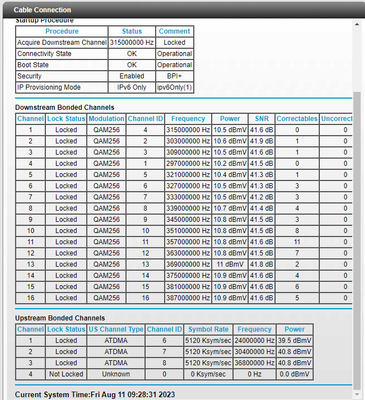The image size is (365, 400).
Task: Select the Status column header
Action: tap(132, 31)
